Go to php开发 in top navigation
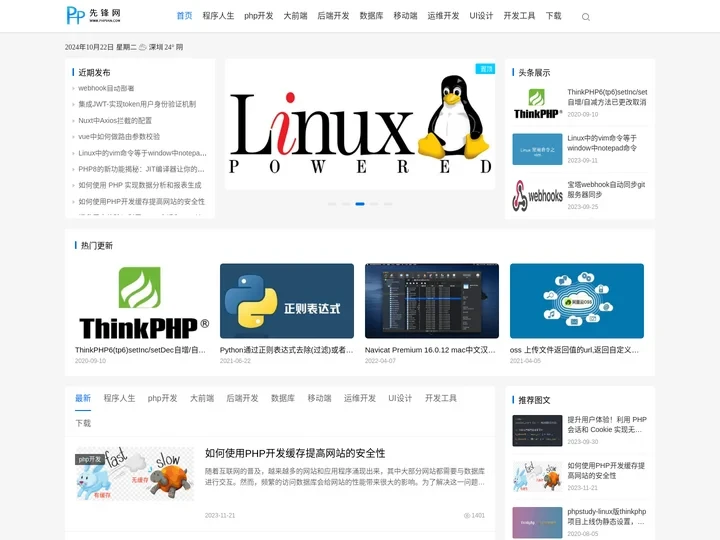This screenshot has height=540, width=720. click(259, 16)
